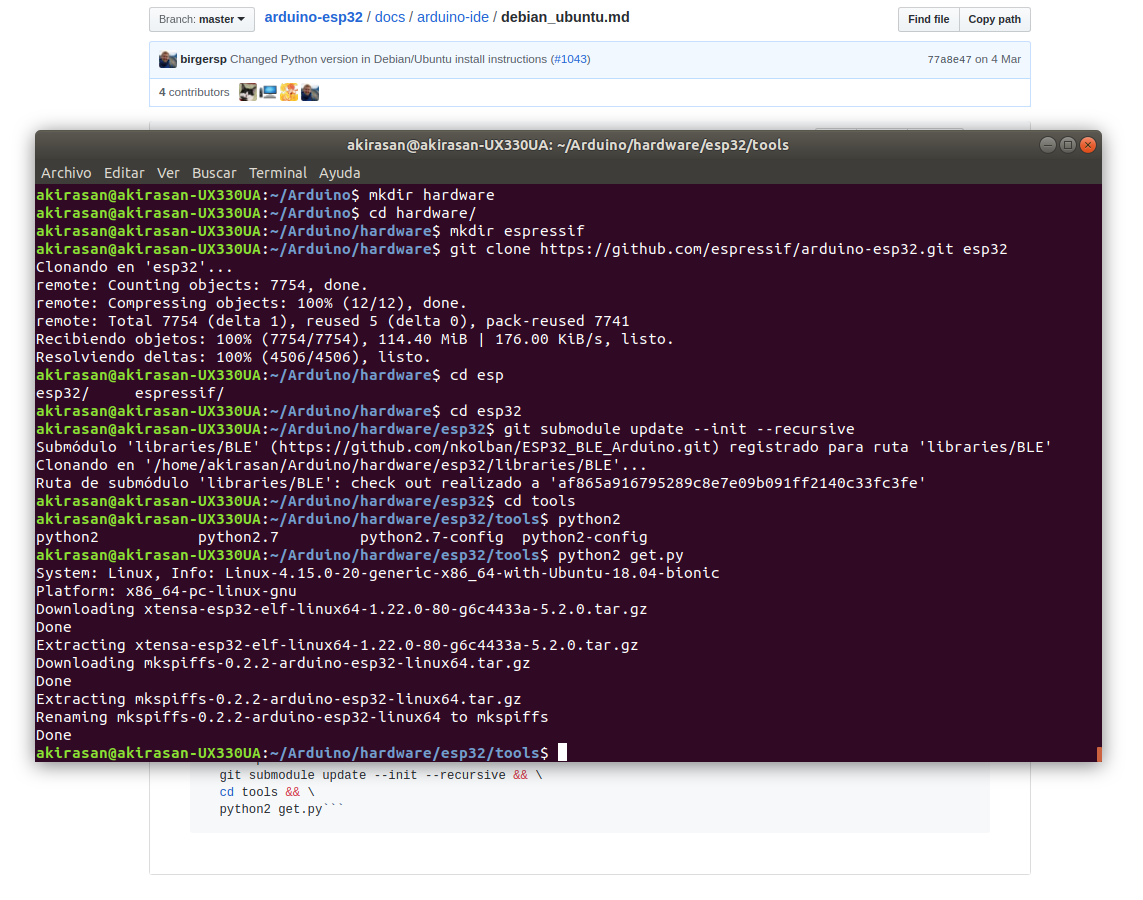Image resolution: width=1143 pixels, height=900 pixels.
Task: Click 'remote: Total 7754' line
Action: click(332, 321)
